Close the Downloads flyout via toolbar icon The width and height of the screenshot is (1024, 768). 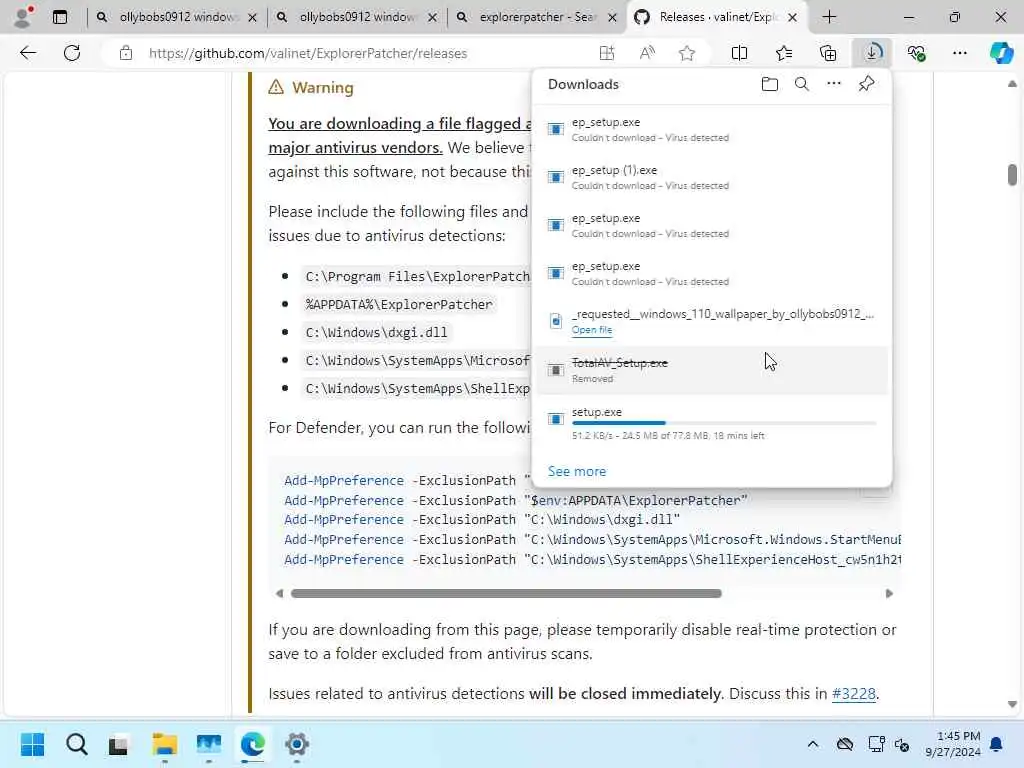point(872,53)
